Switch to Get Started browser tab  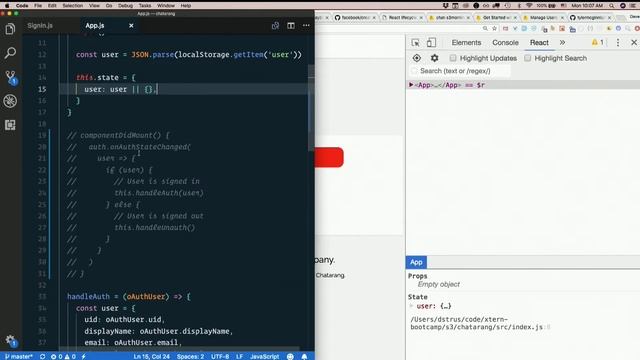(496, 18)
